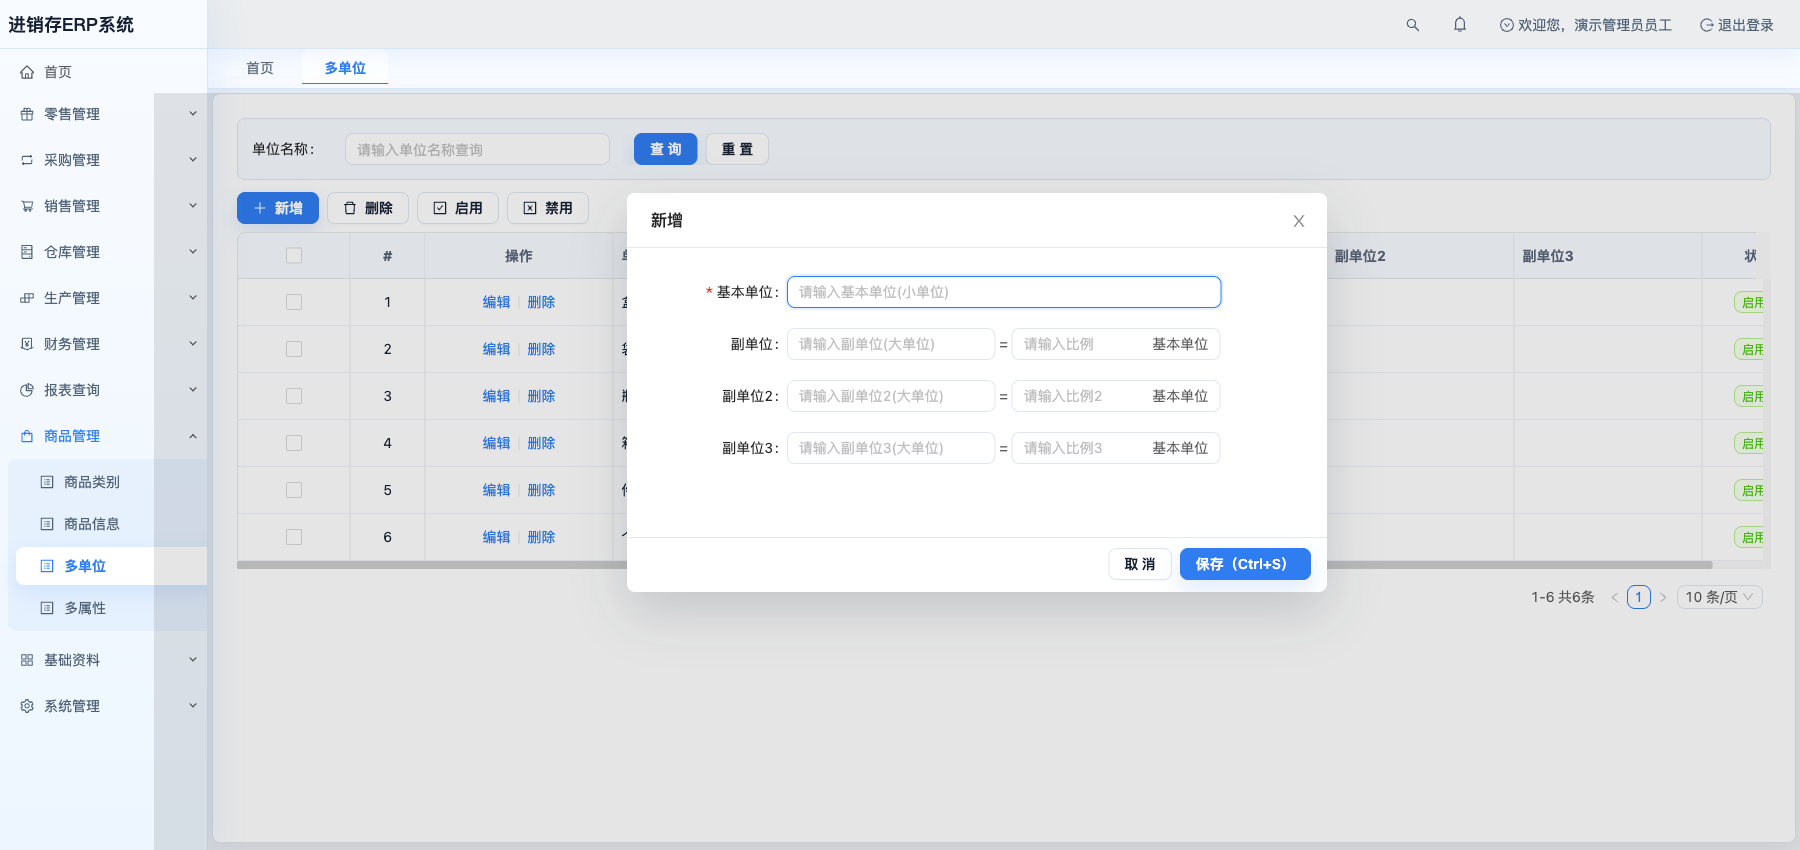Check the checkbox for row 4
This screenshot has width=1800, height=850.
294,443
